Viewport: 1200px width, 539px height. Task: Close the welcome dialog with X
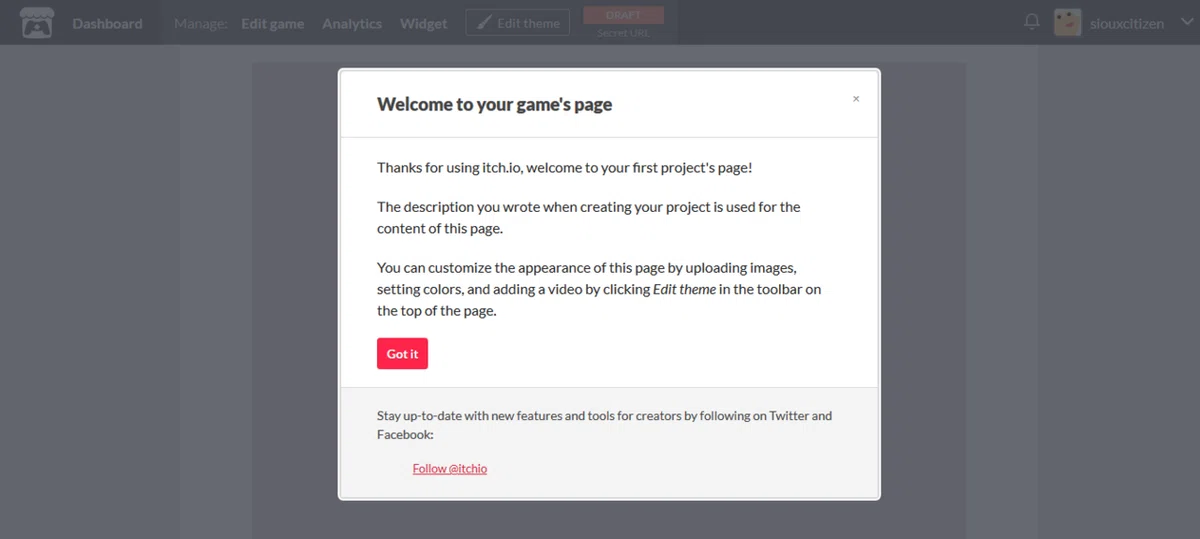click(856, 99)
